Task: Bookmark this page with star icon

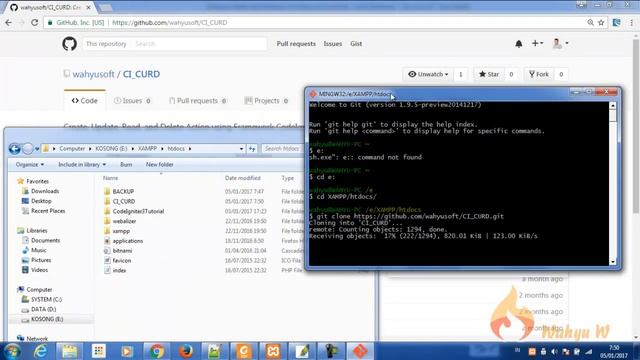Action: pos(601,22)
